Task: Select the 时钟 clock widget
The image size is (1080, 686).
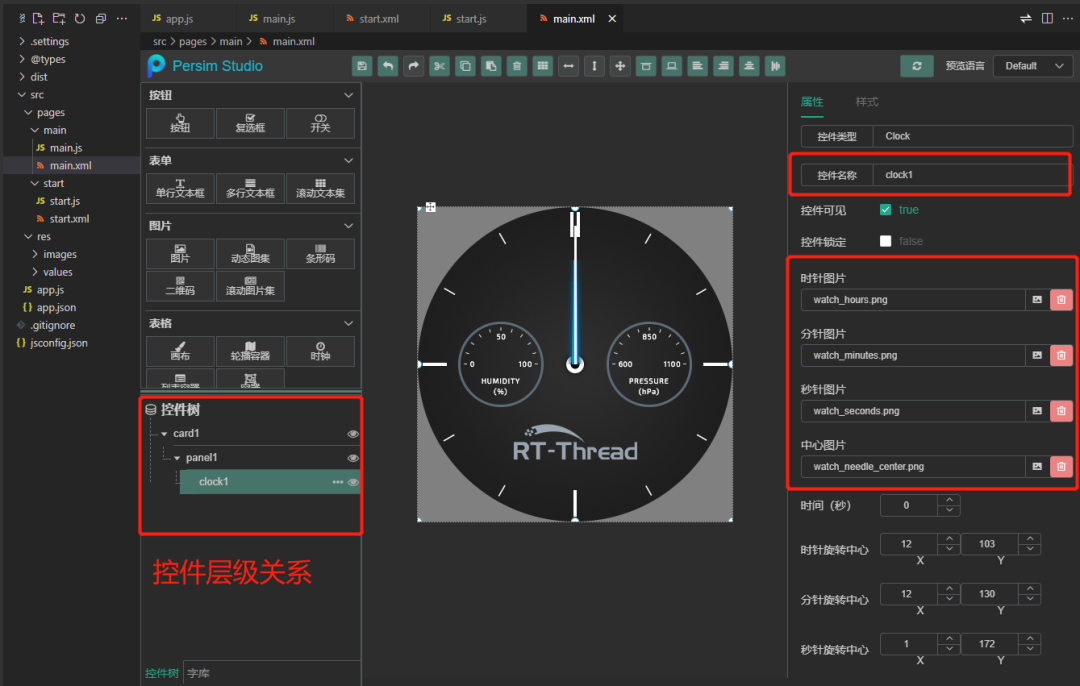Action: (320, 351)
